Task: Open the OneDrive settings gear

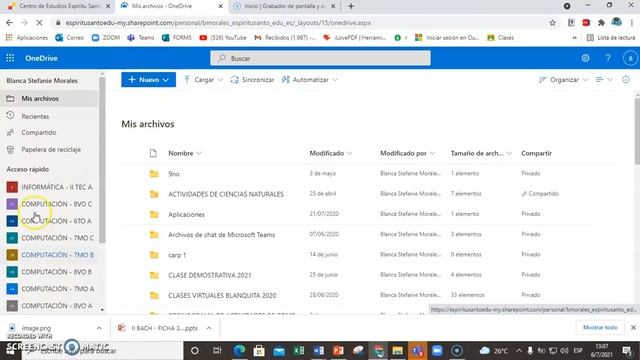Action: [585, 58]
